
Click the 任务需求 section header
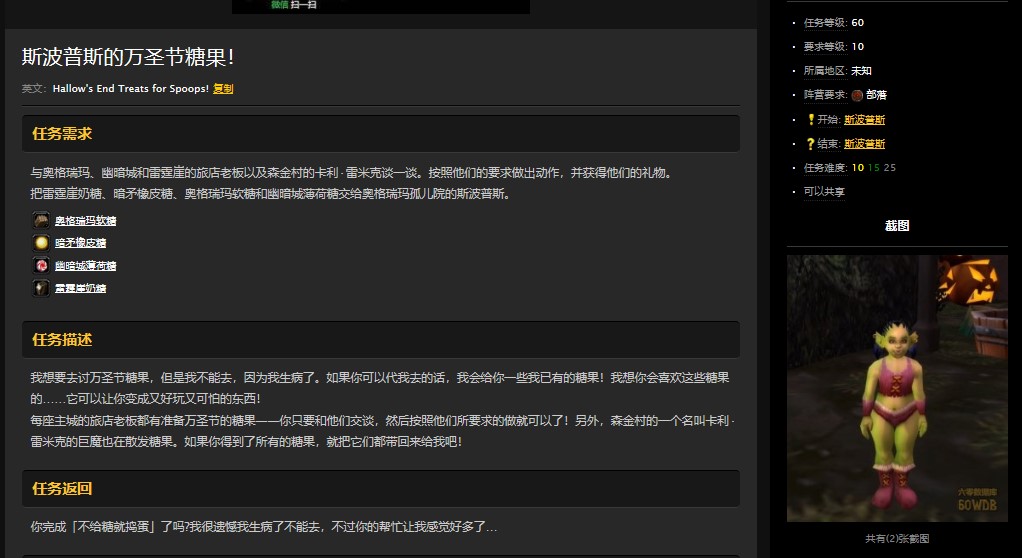(x=62, y=133)
